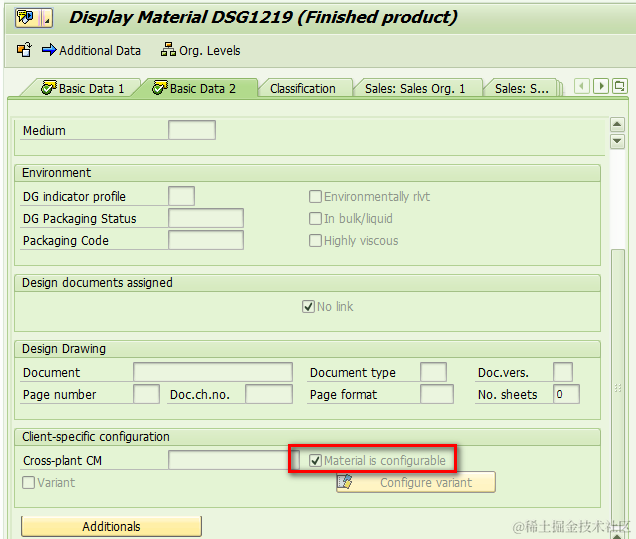Click the DG indicator profile field
The image size is (636, 539).
point(181,196)
